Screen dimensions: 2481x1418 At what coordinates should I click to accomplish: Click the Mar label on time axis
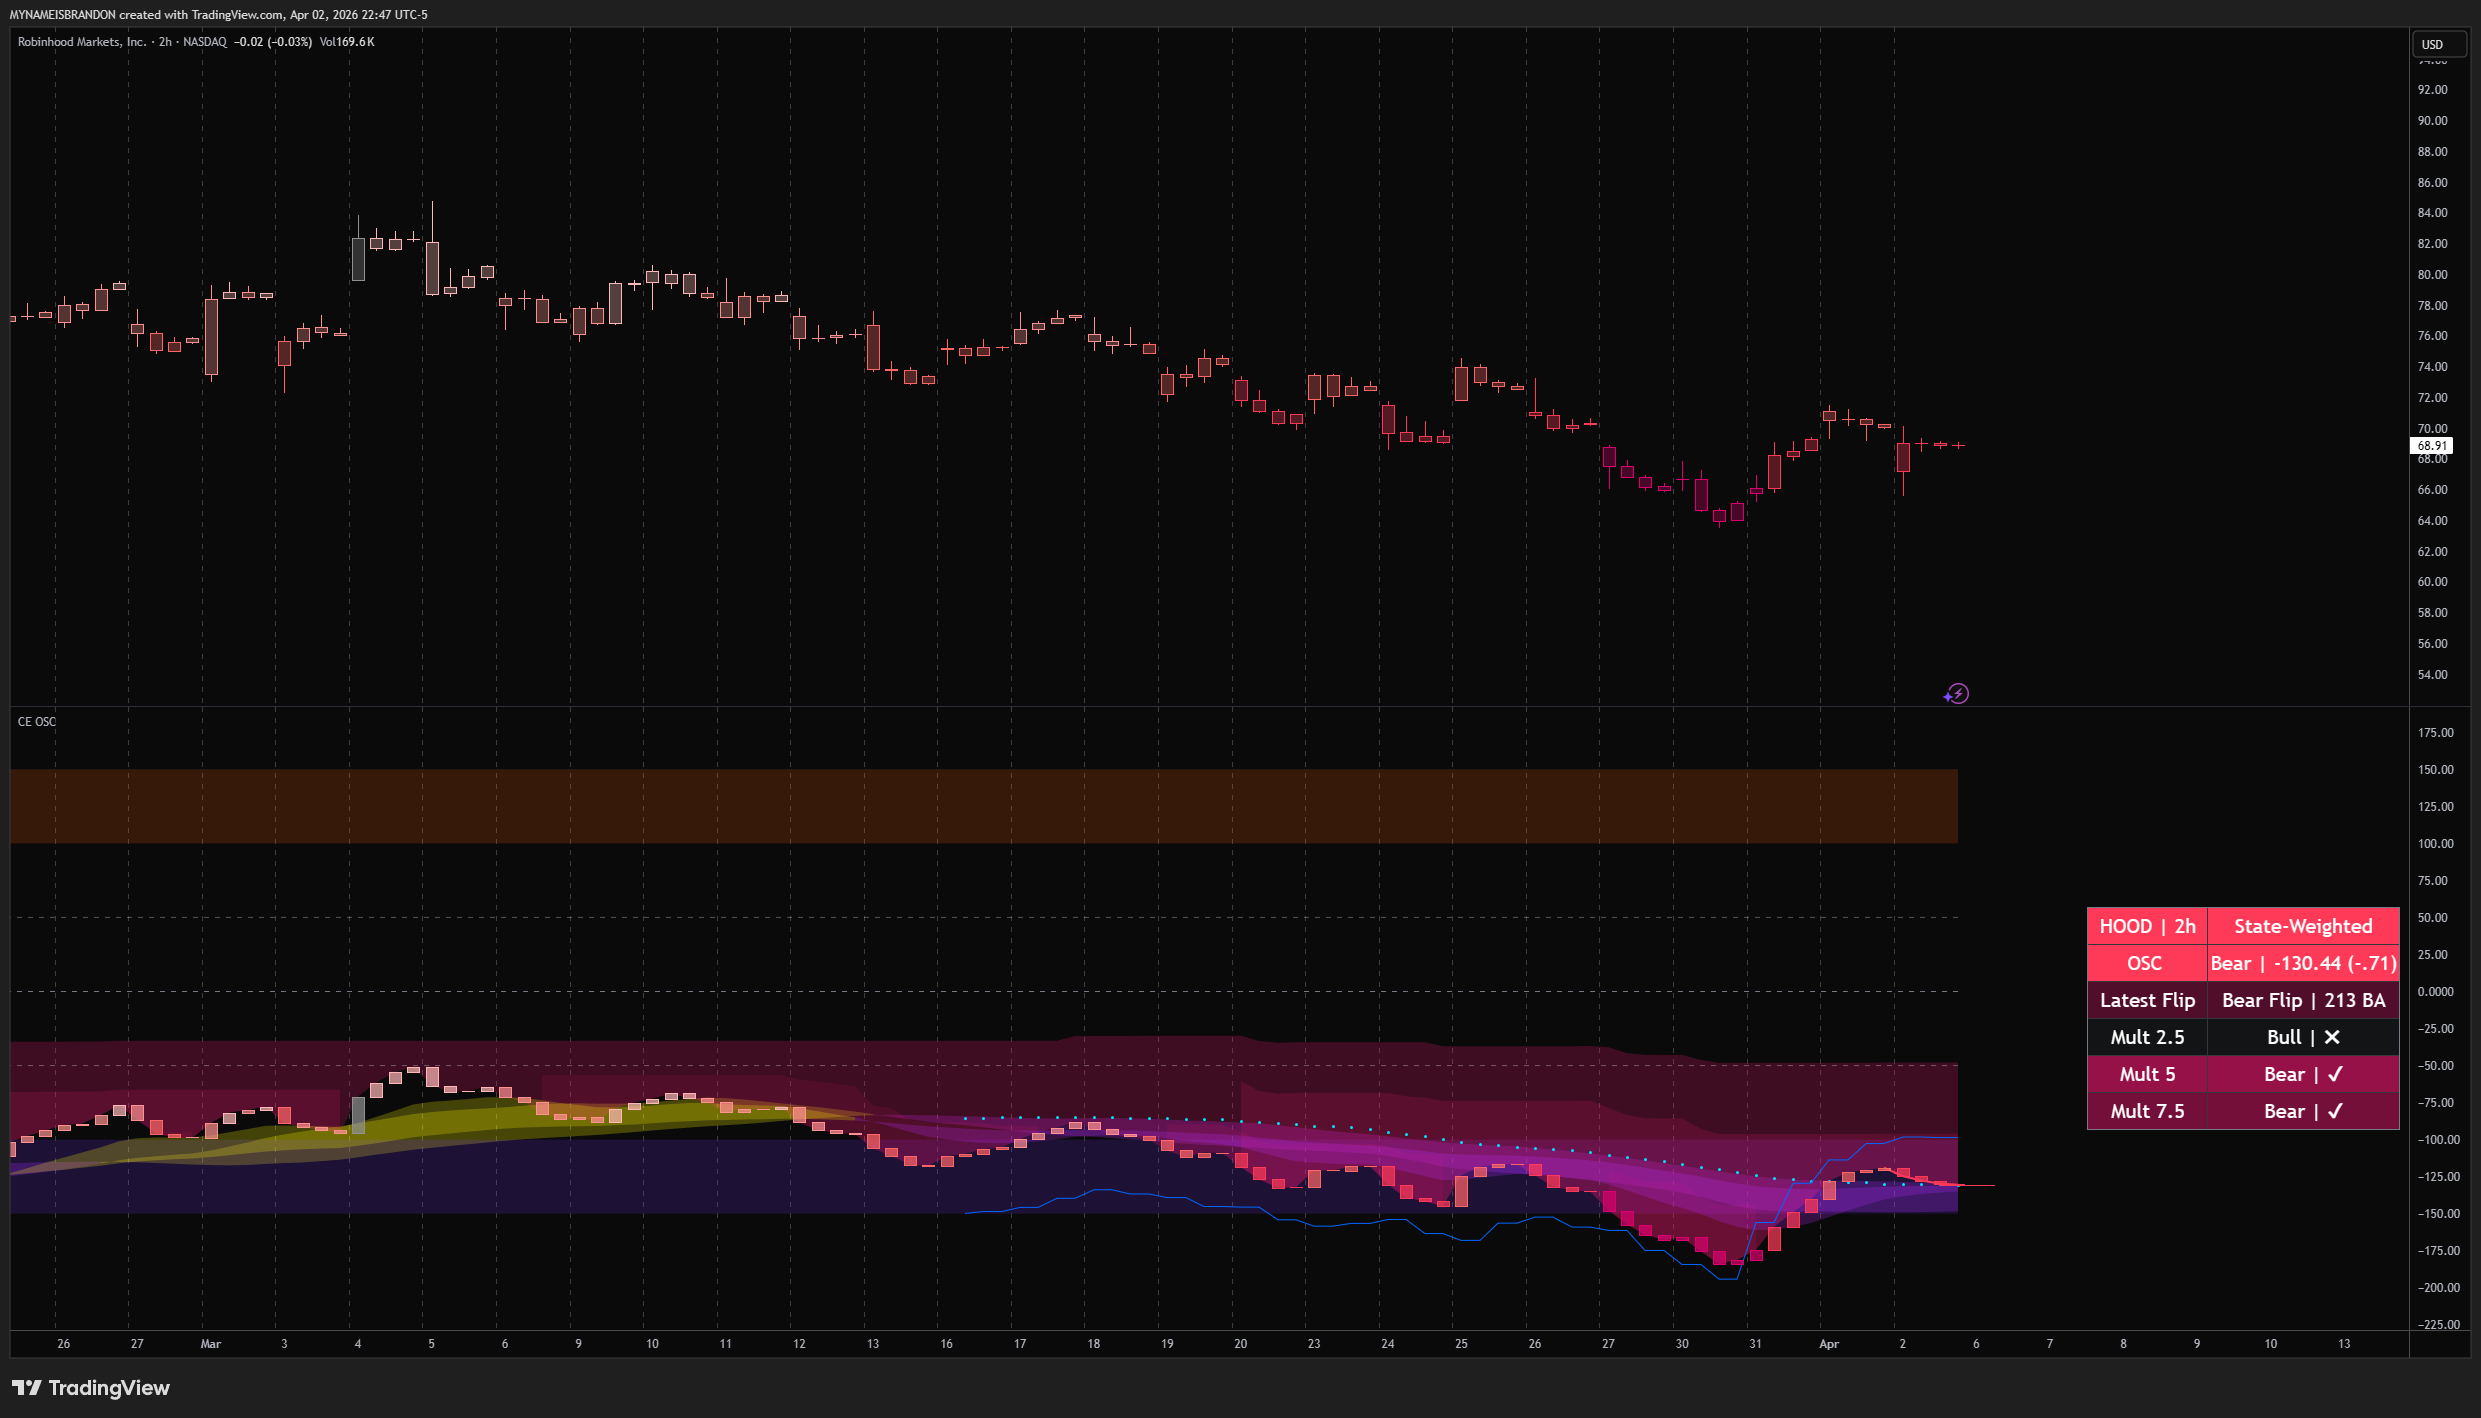coord(211,1344)
